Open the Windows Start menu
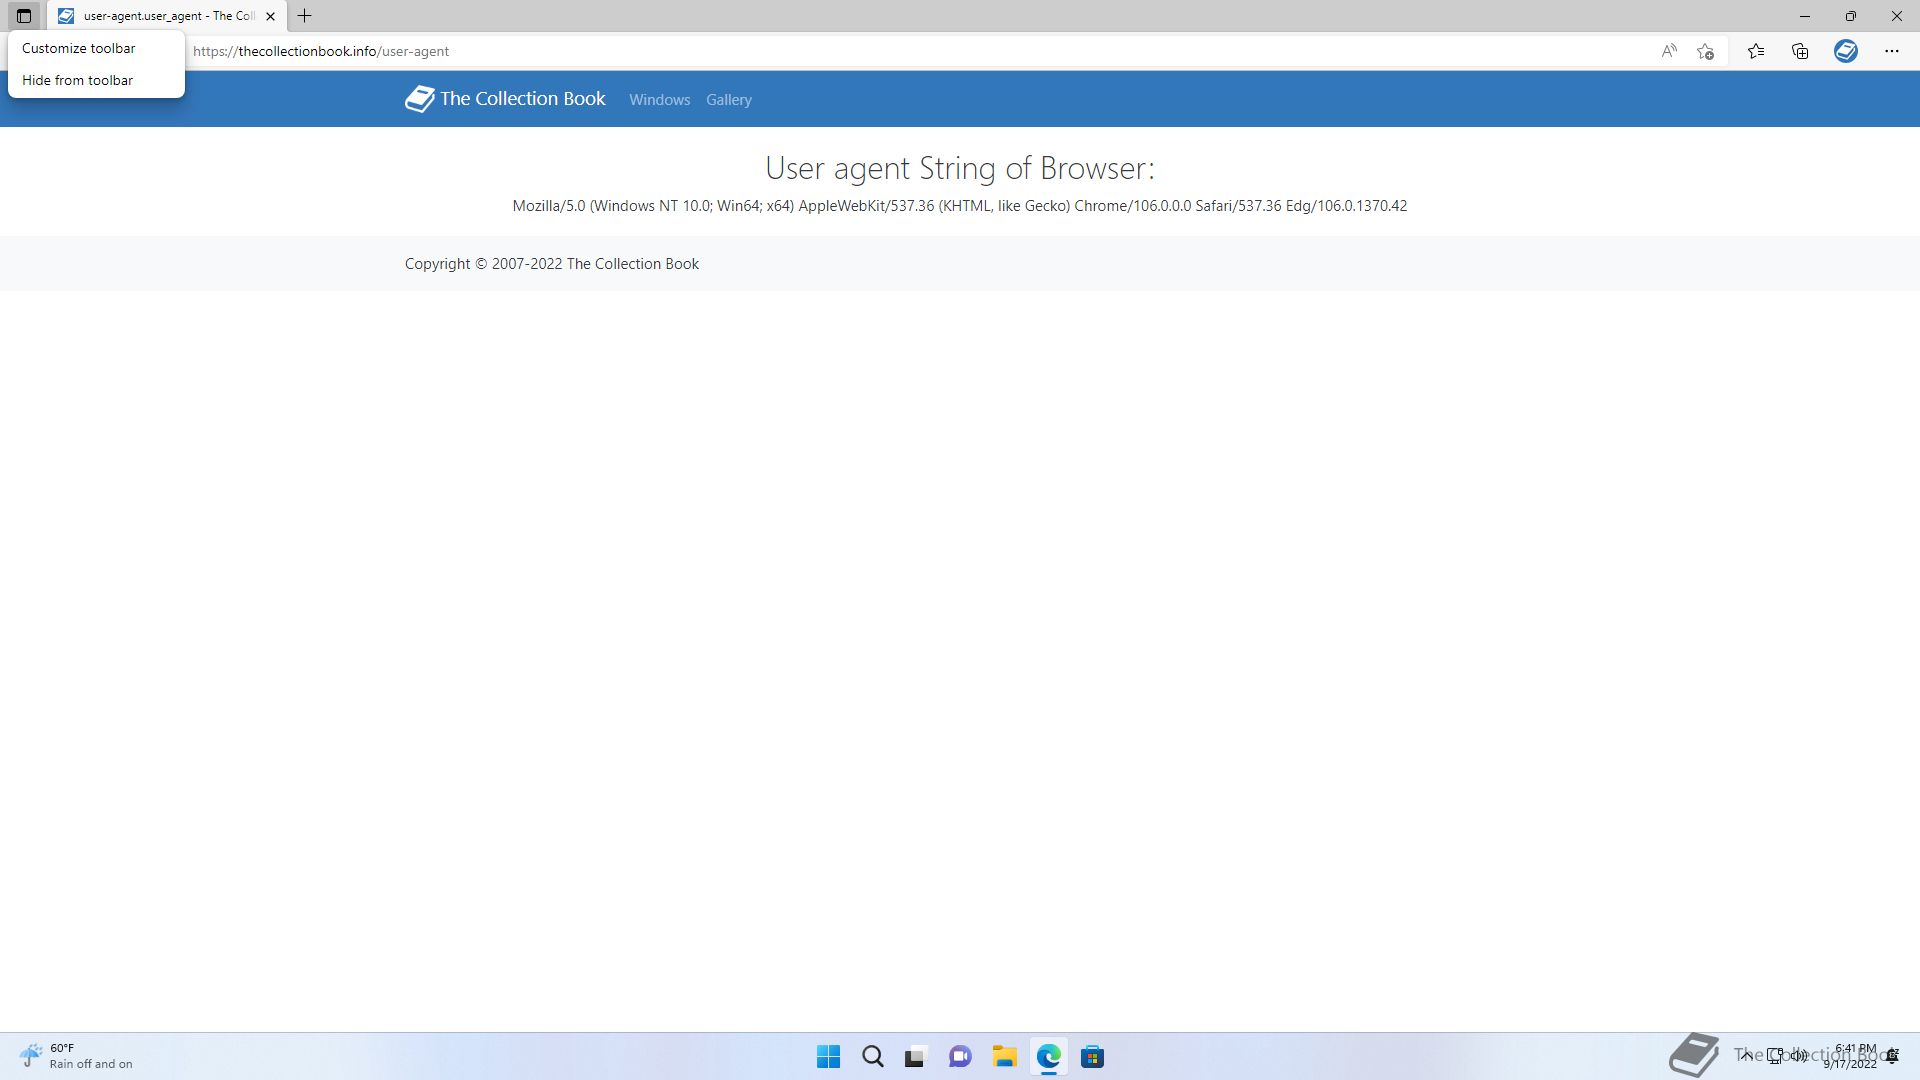 828,1057
